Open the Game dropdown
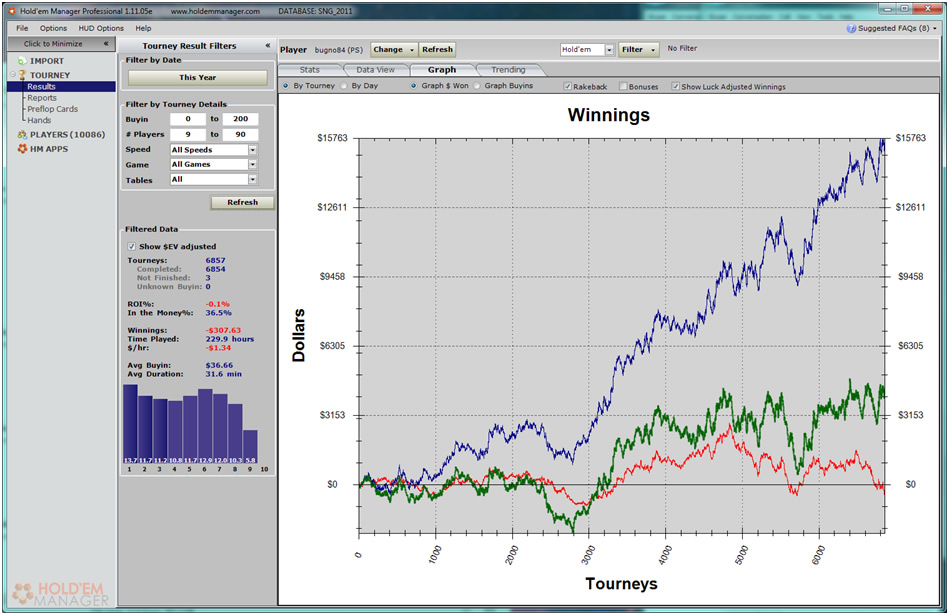 [x=252, y=164]
